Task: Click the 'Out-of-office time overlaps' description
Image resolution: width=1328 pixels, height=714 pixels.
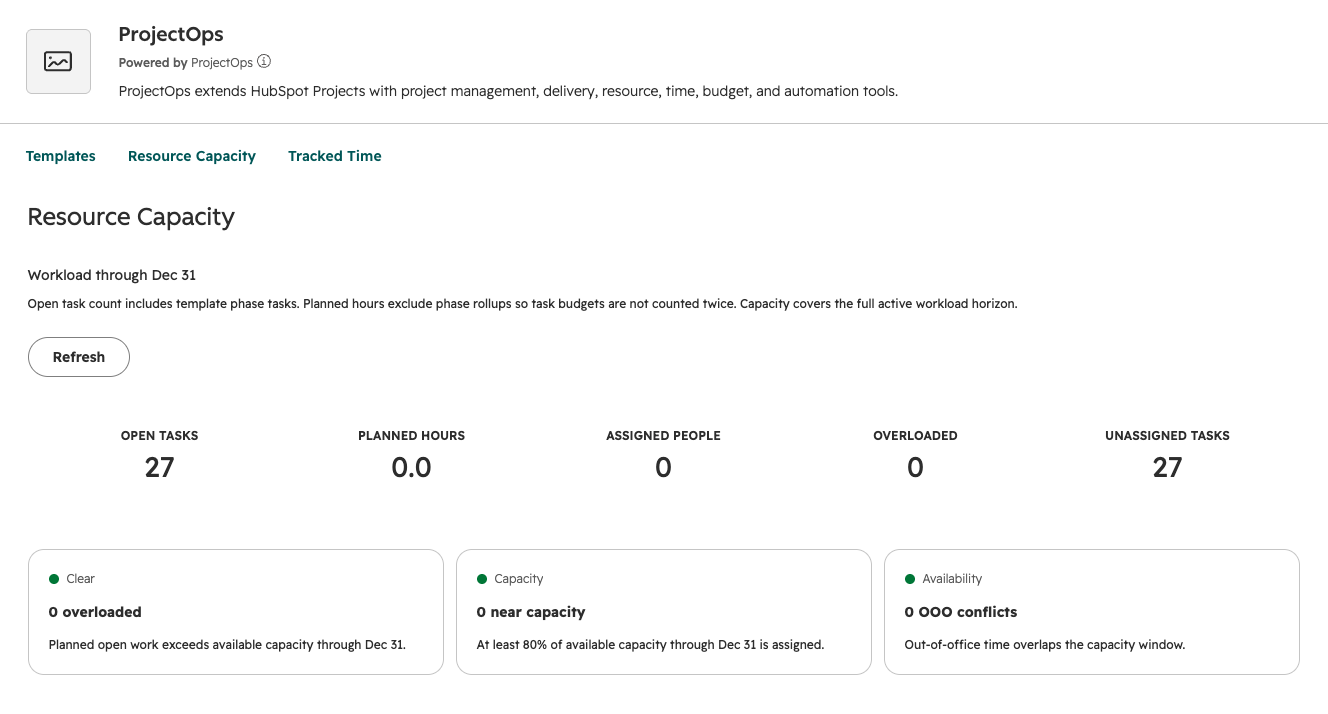Action: click(x=1045, y=645)
